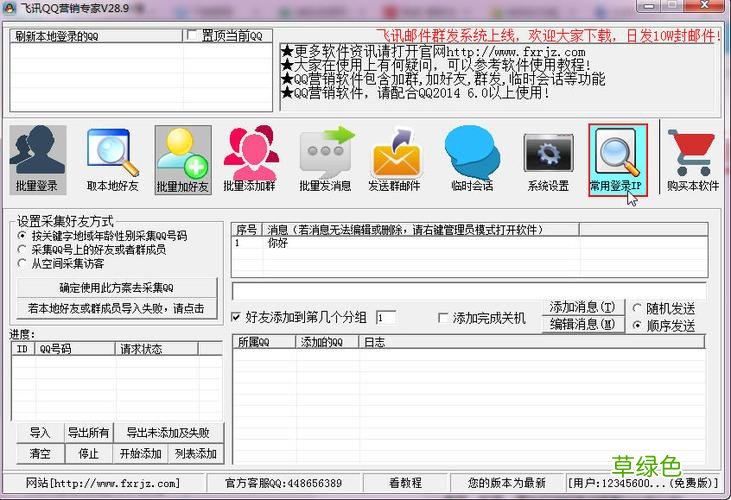
Task: Click the 清空 button
Action: tap(40, 453)
